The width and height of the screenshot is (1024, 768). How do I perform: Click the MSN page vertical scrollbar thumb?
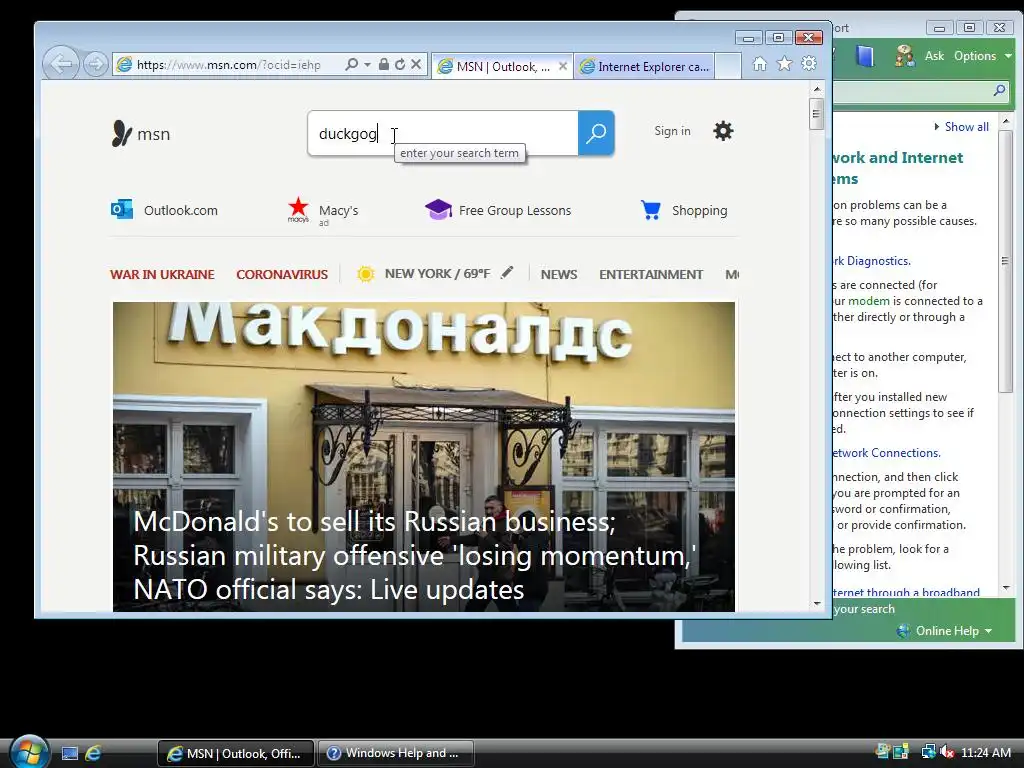[x=816, y=114]
